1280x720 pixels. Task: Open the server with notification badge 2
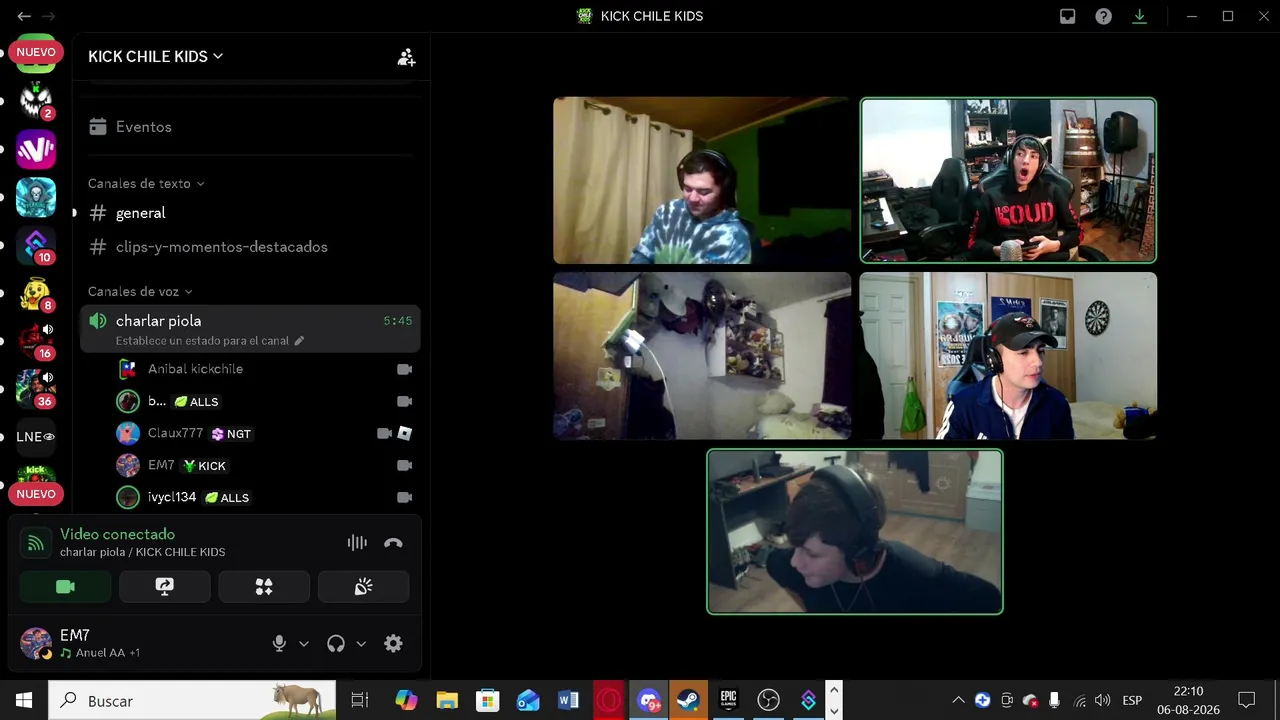pos(36,101)
